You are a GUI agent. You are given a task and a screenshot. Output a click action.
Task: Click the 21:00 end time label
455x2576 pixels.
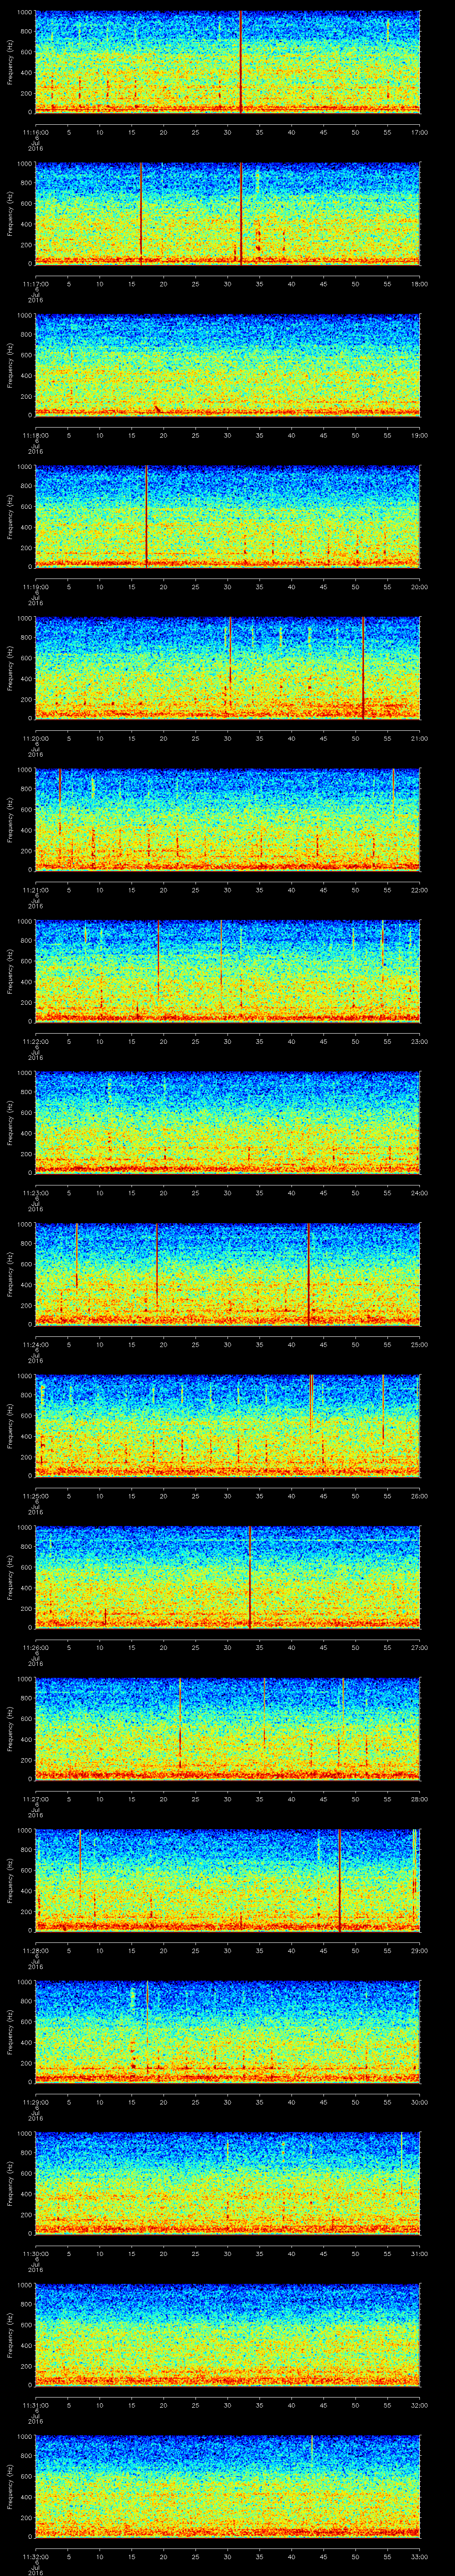pos(419,738)
